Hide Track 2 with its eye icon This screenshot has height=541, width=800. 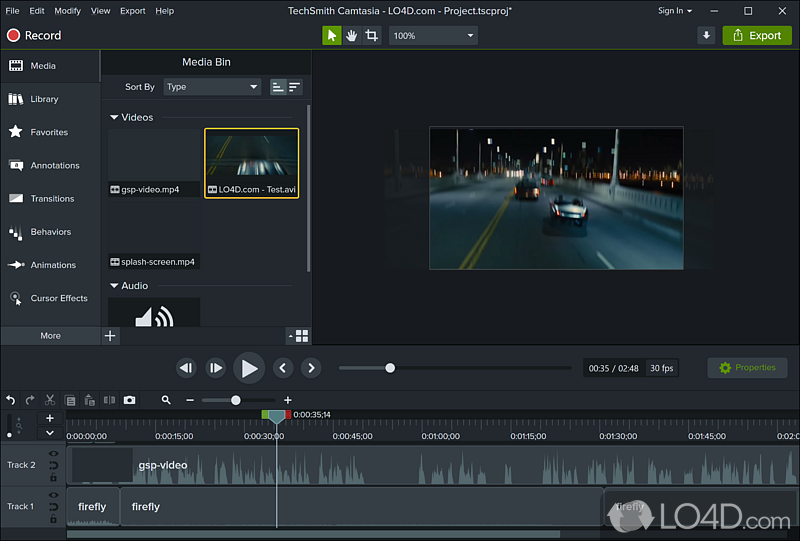tap(53, 454)
